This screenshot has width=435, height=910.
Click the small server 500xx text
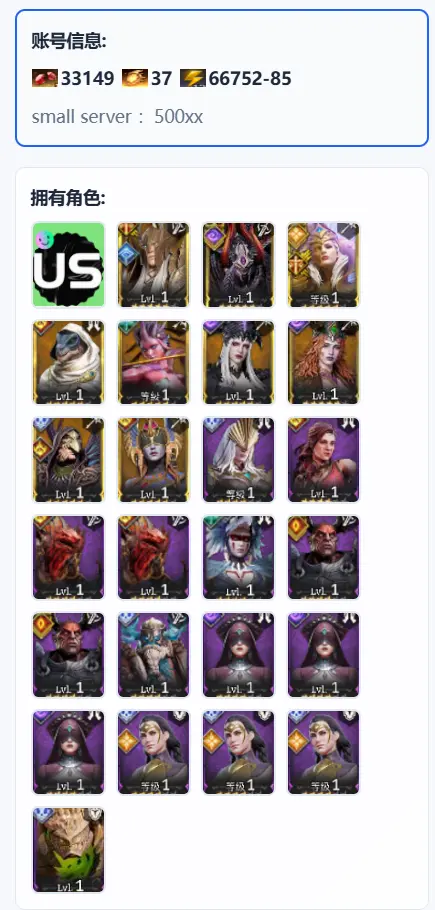(x=117, y=117)
